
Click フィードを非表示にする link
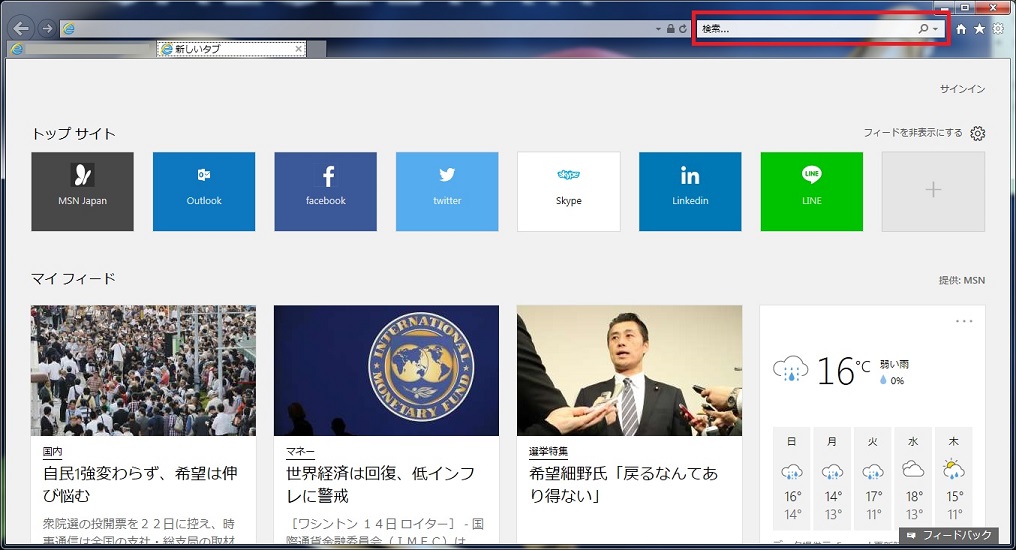click(912, 133)
